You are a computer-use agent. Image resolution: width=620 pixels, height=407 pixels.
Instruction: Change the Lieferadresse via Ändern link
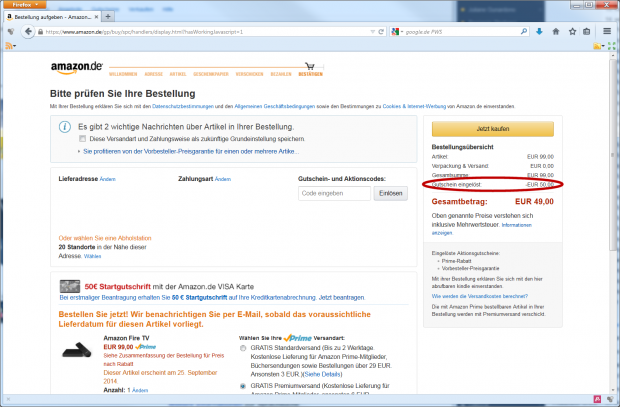pyautogui.click(x=108, y=179)
